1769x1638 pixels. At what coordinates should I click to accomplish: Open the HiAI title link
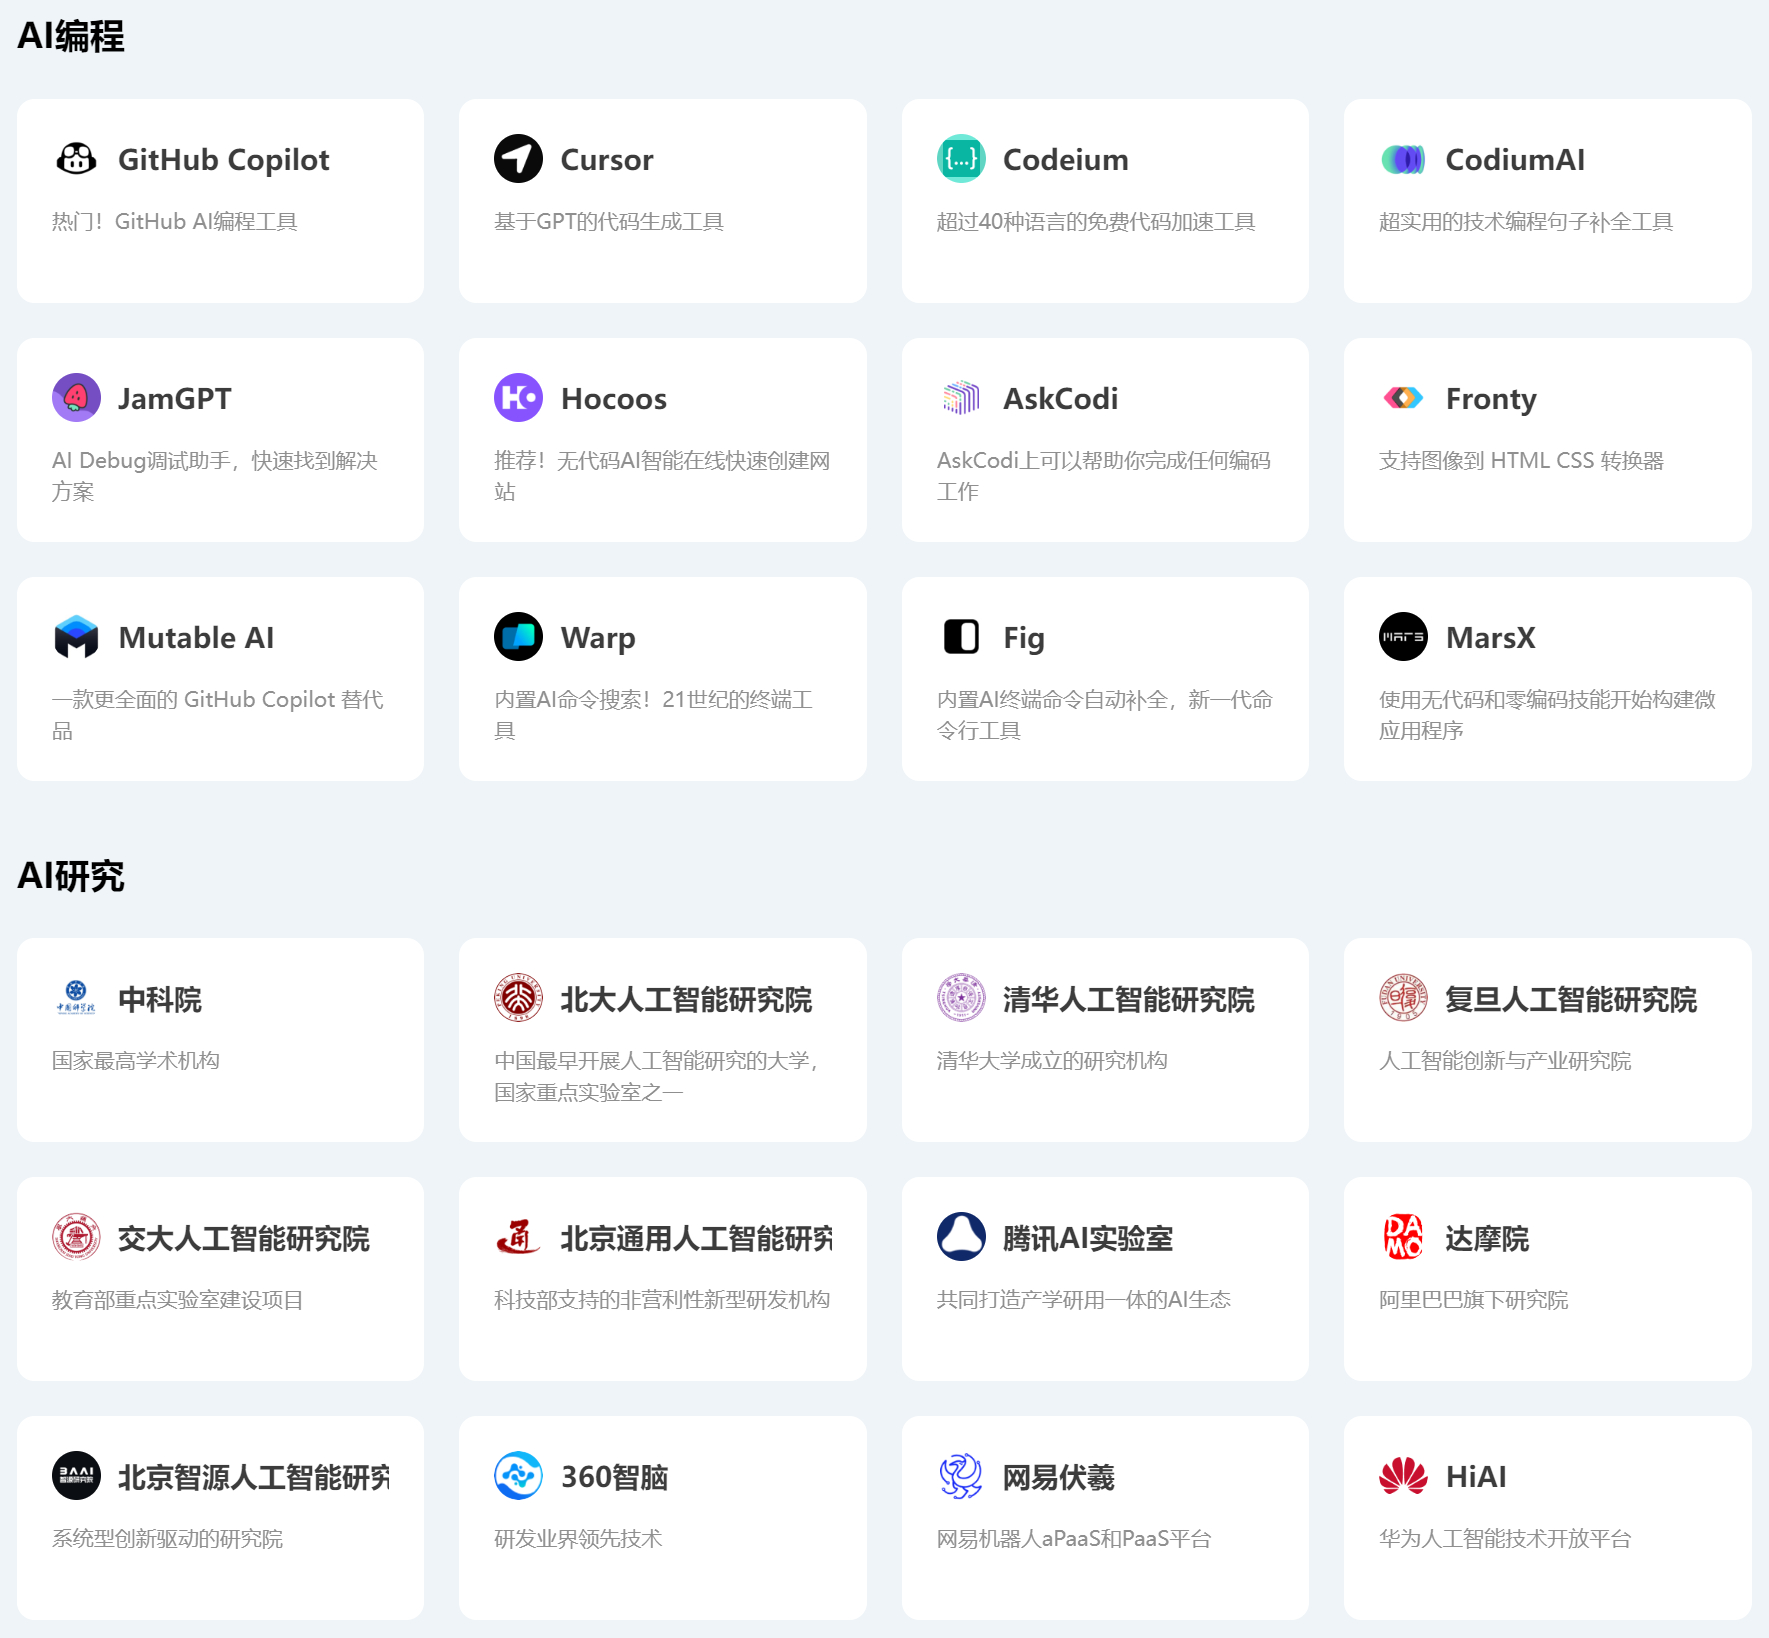[x=1476, y=1477]
